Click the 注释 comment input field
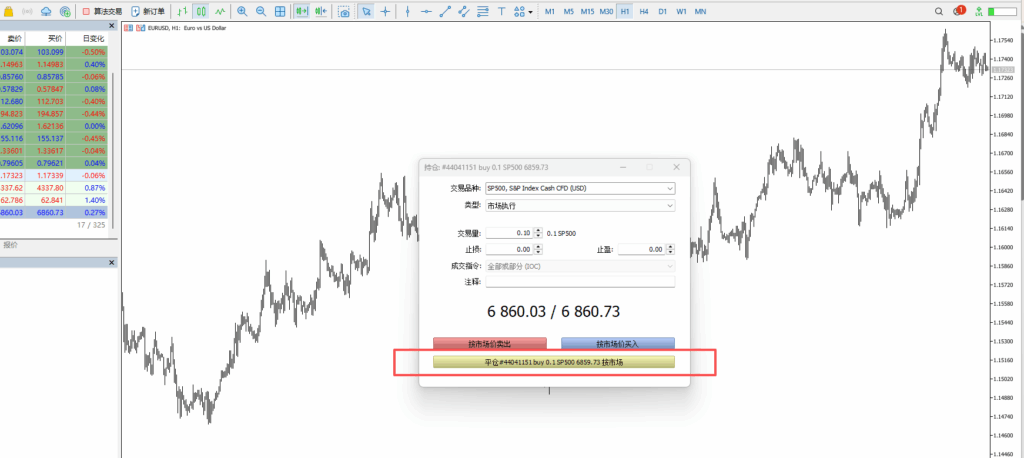1024x458 pixels. [580, 282]
